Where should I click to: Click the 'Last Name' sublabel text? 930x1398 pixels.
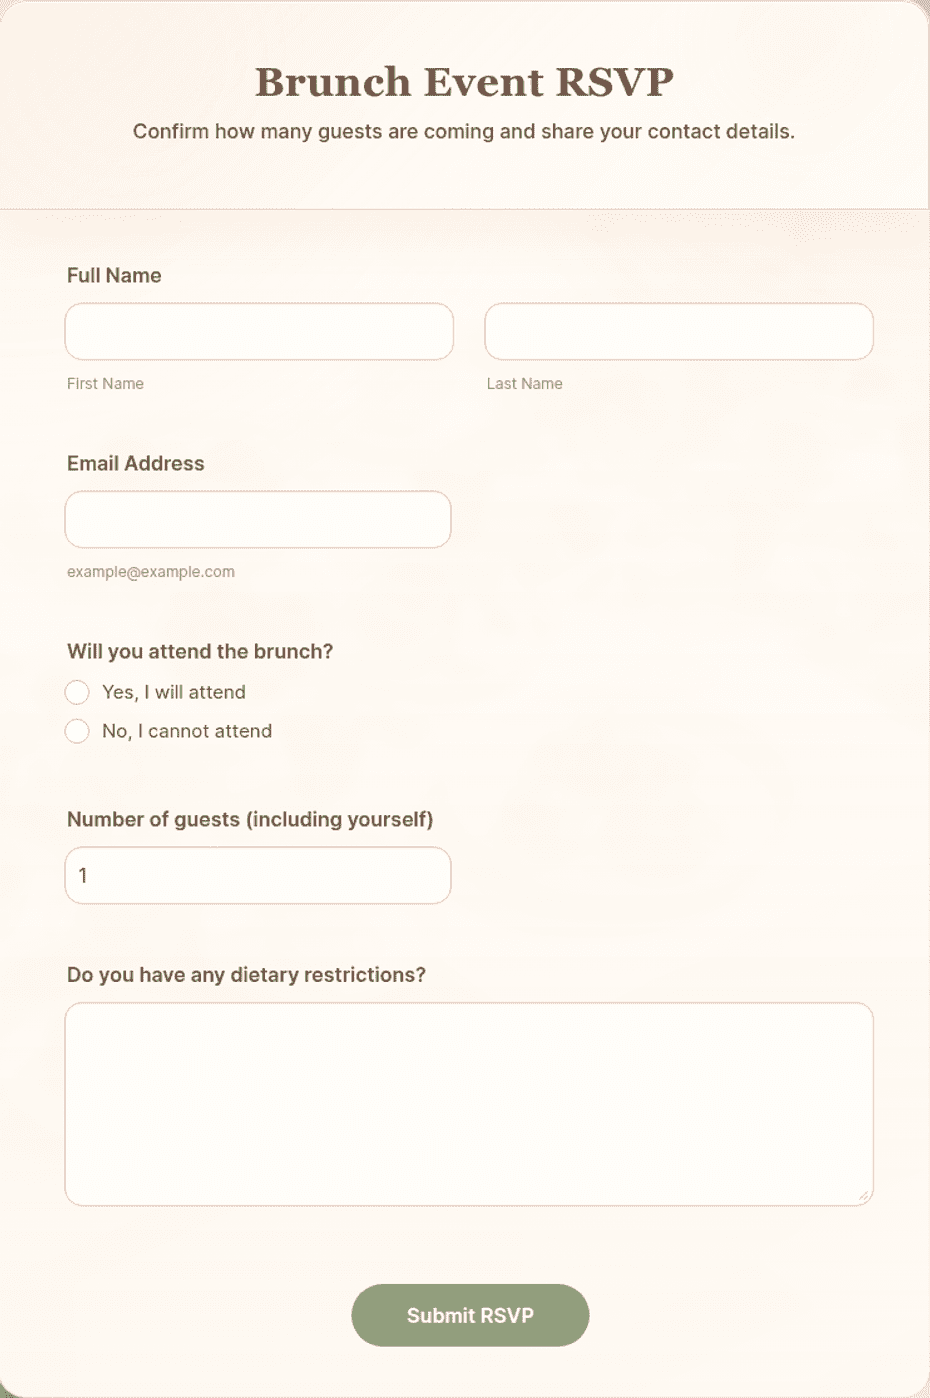524,383
